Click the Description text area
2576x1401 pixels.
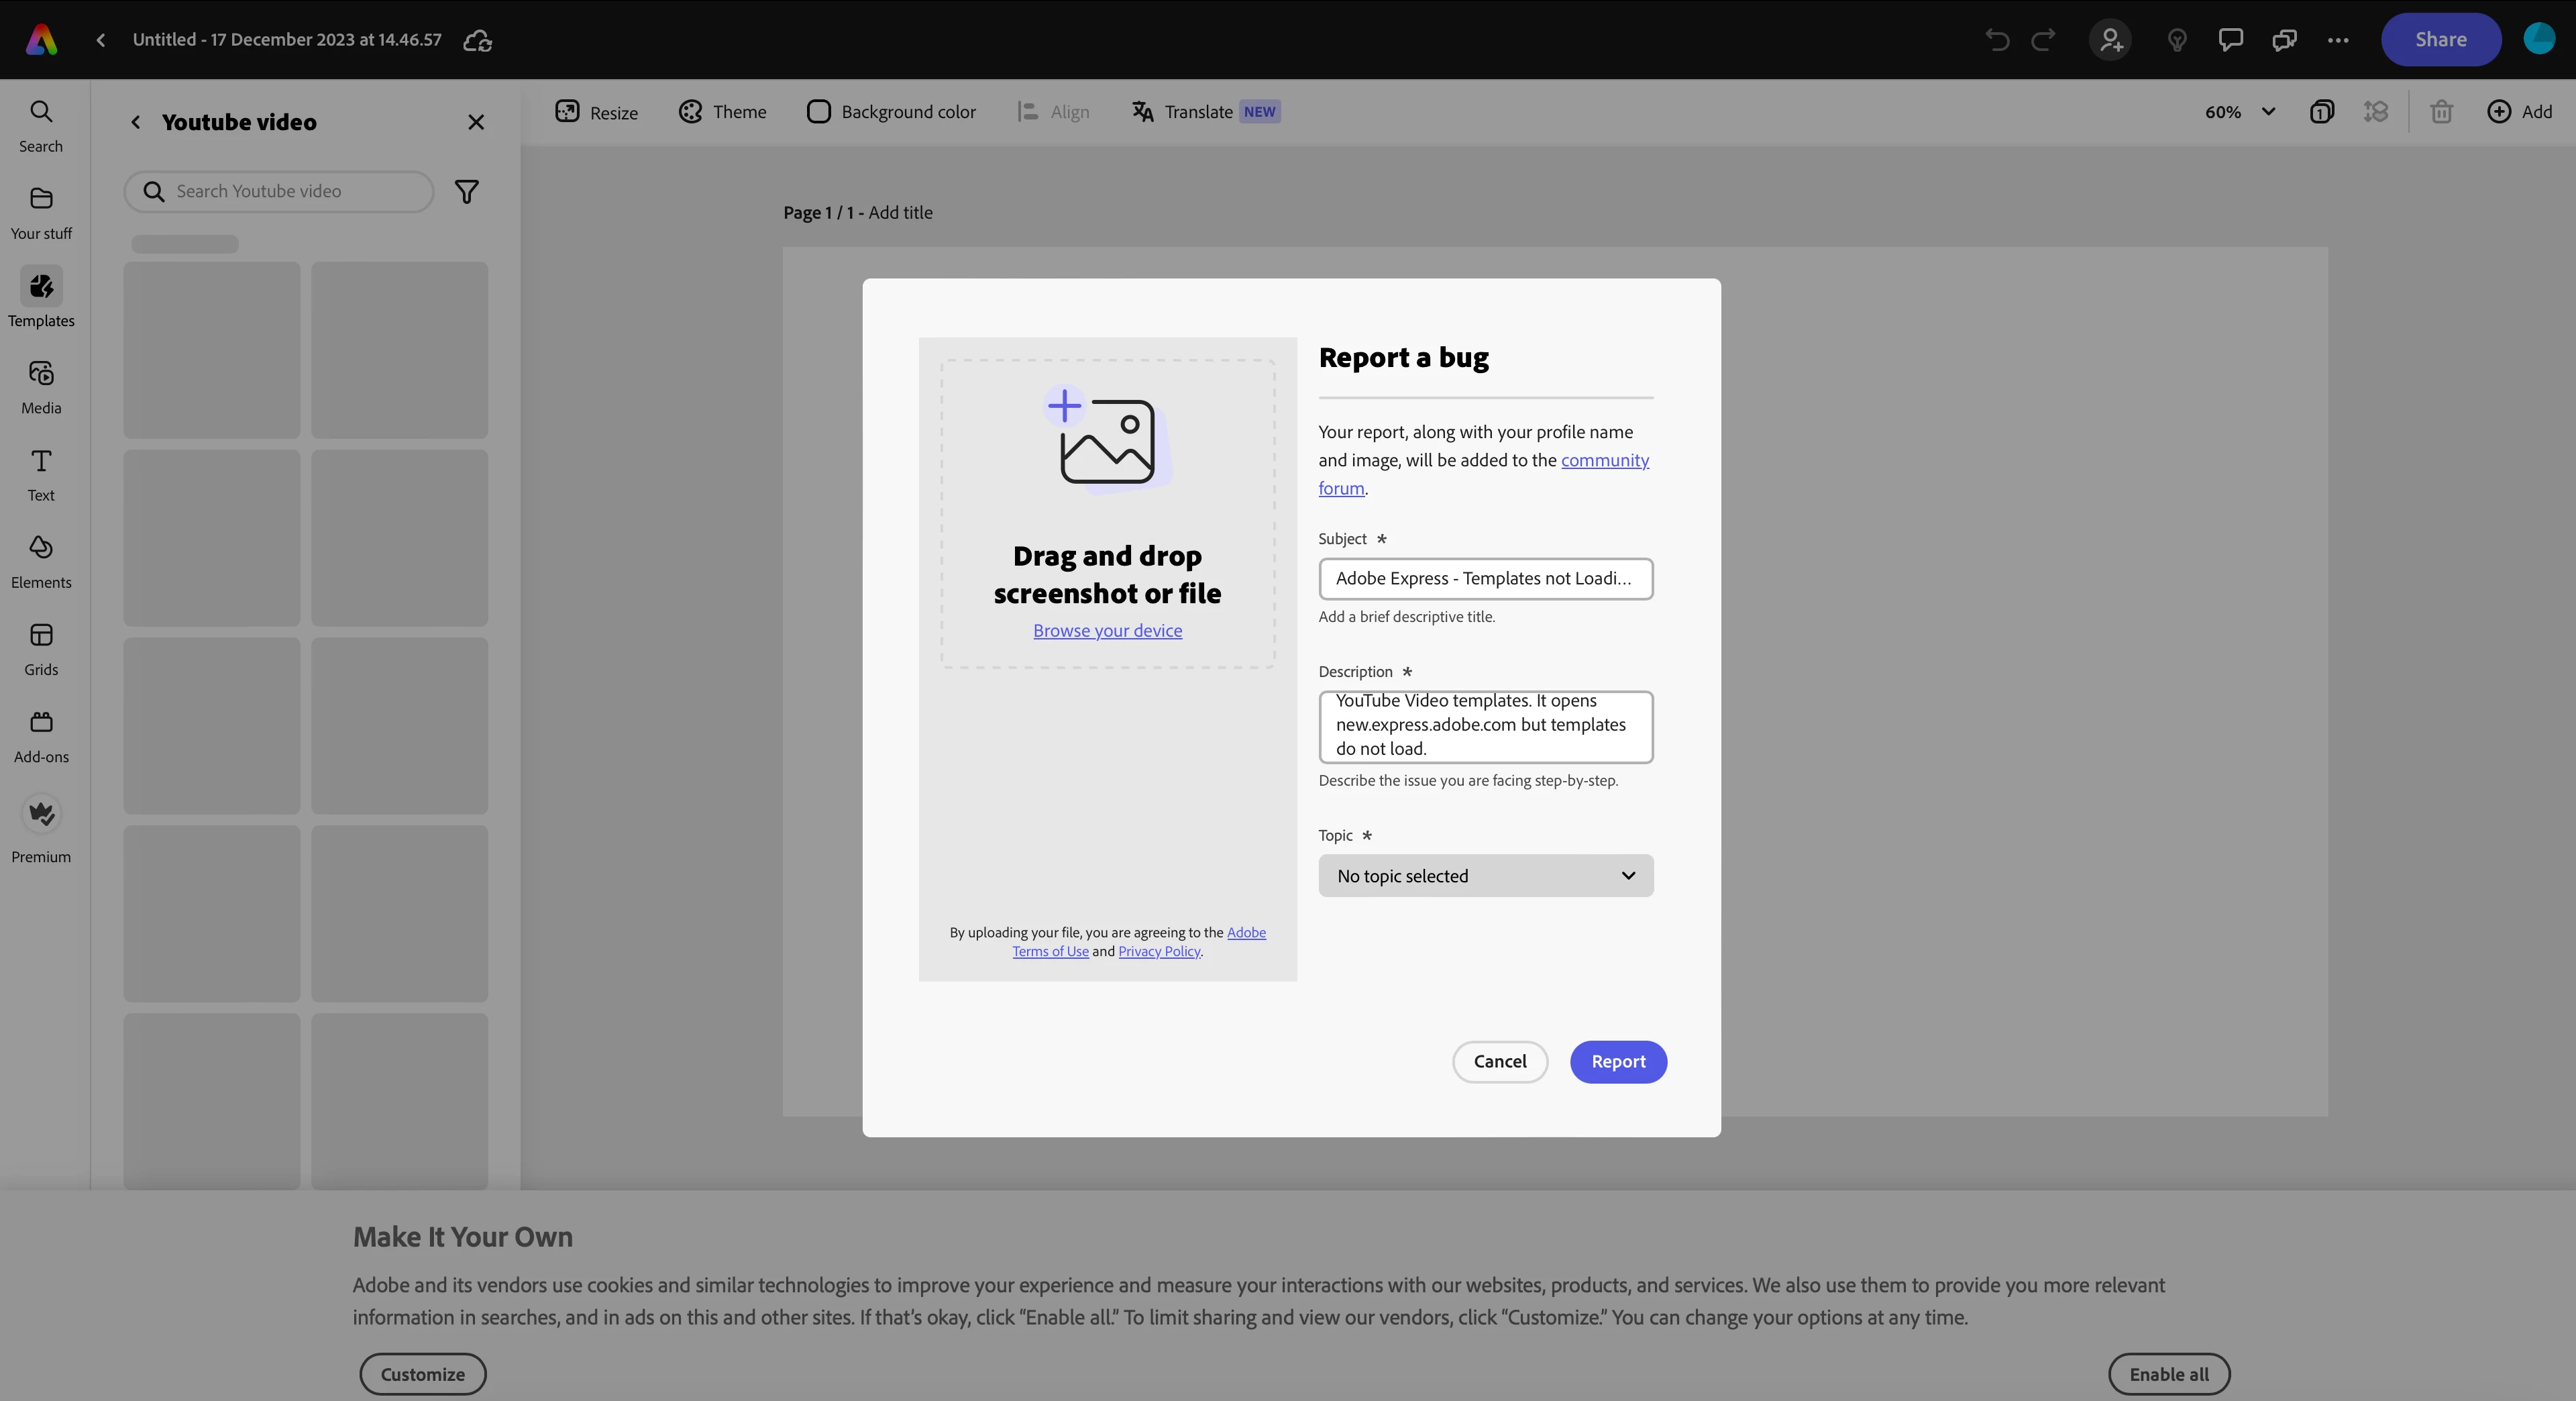[x=1486, y=727]
